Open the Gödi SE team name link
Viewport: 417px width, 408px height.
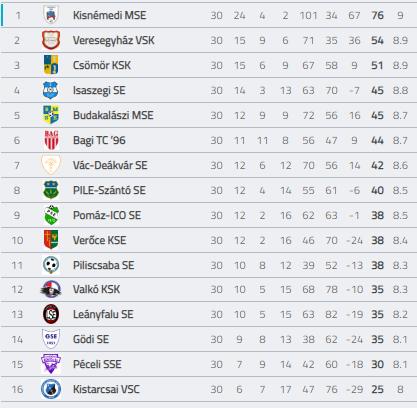91,339
